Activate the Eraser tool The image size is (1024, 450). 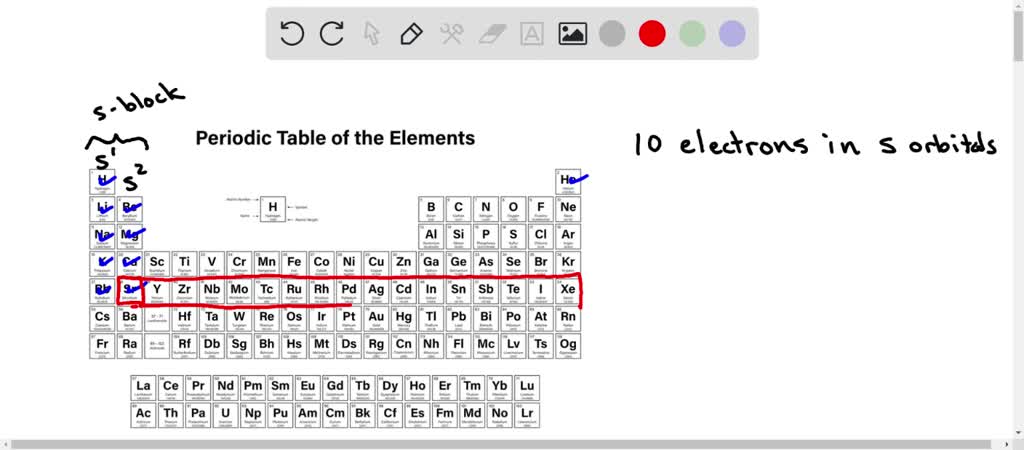[492, 34]
